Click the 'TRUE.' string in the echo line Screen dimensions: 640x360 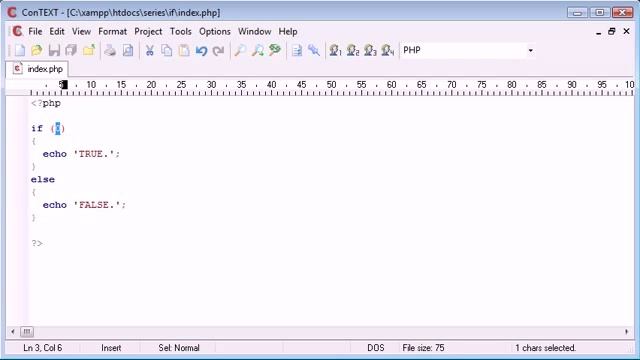pyautogui.click(x=94, y=154)
